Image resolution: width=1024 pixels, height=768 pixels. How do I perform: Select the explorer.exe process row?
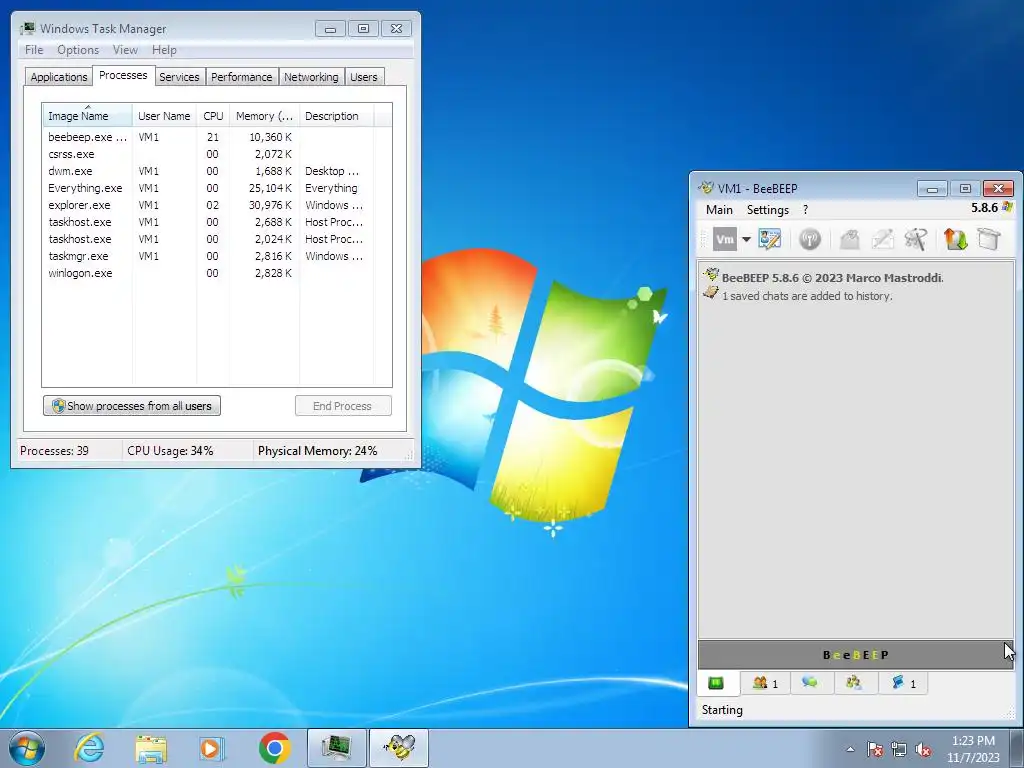[208, 205]
